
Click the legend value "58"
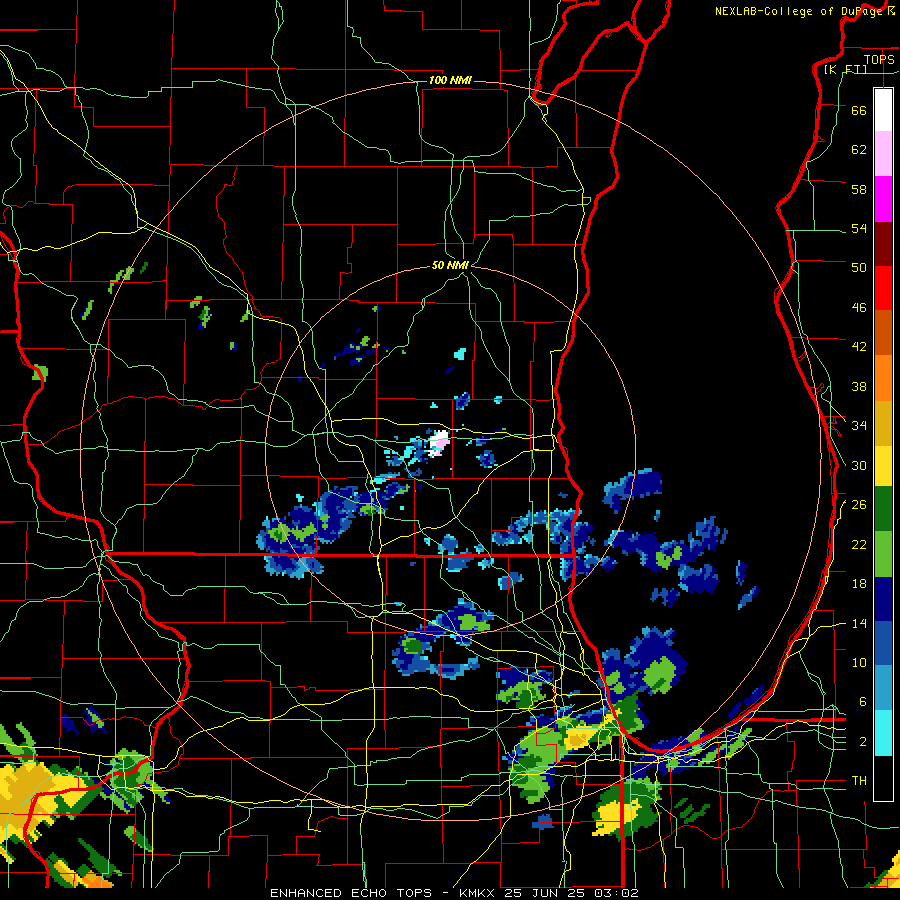[x=859, y=189]
